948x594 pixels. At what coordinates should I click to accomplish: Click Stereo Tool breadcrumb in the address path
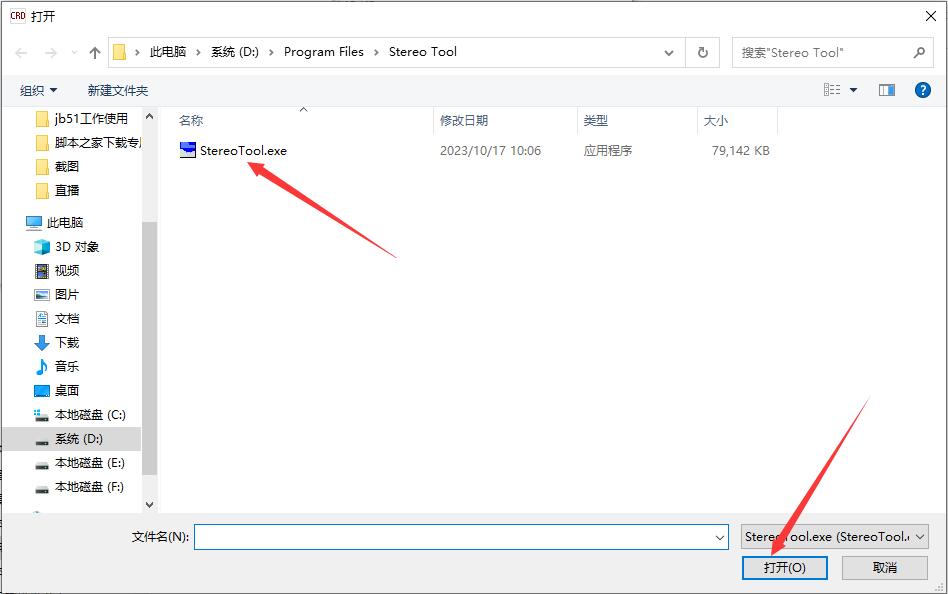(x=423, y=52)
